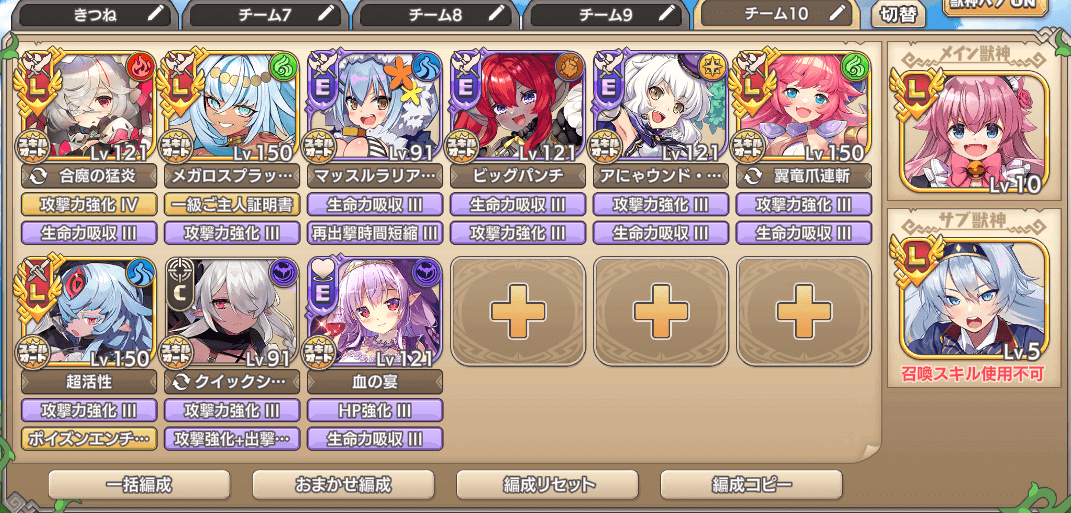Click the 編成コピー button
Image resolution: width=1071 pixels, height=513 pixels.
click(x=751, y=485)
